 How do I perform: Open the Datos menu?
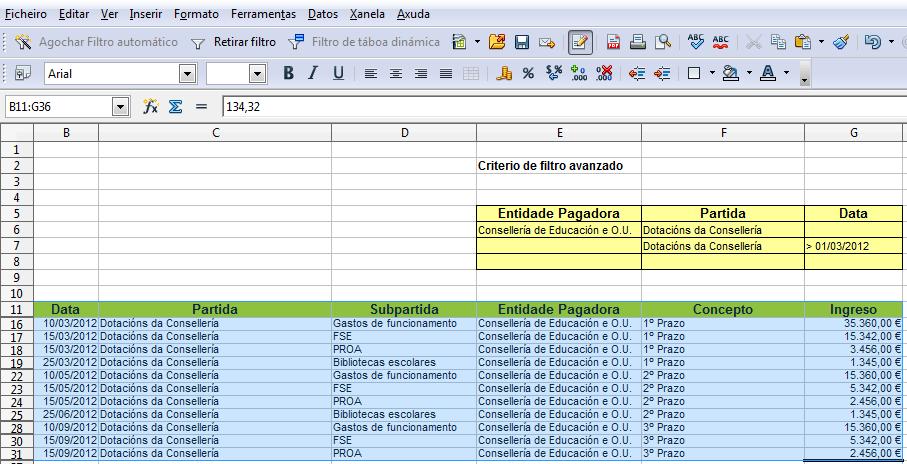(322, 15)
